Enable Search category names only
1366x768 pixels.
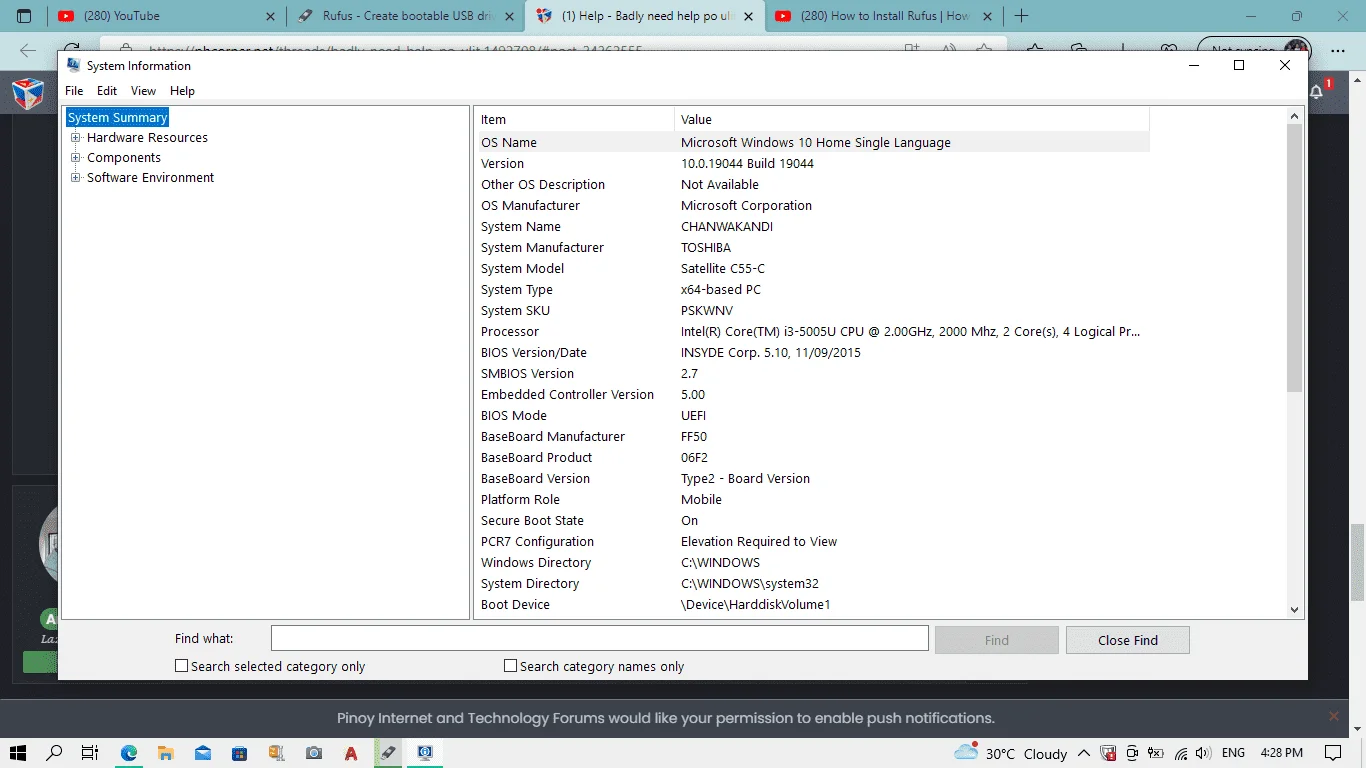point(511,666)
